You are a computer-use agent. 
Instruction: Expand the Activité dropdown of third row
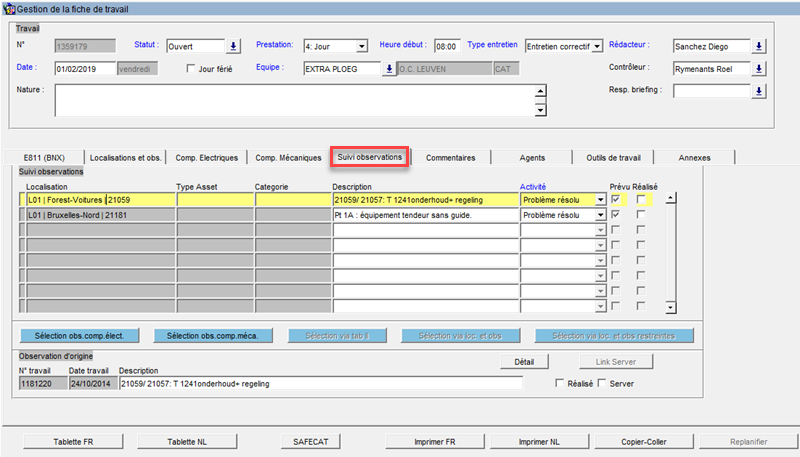(x=601, y=231)
